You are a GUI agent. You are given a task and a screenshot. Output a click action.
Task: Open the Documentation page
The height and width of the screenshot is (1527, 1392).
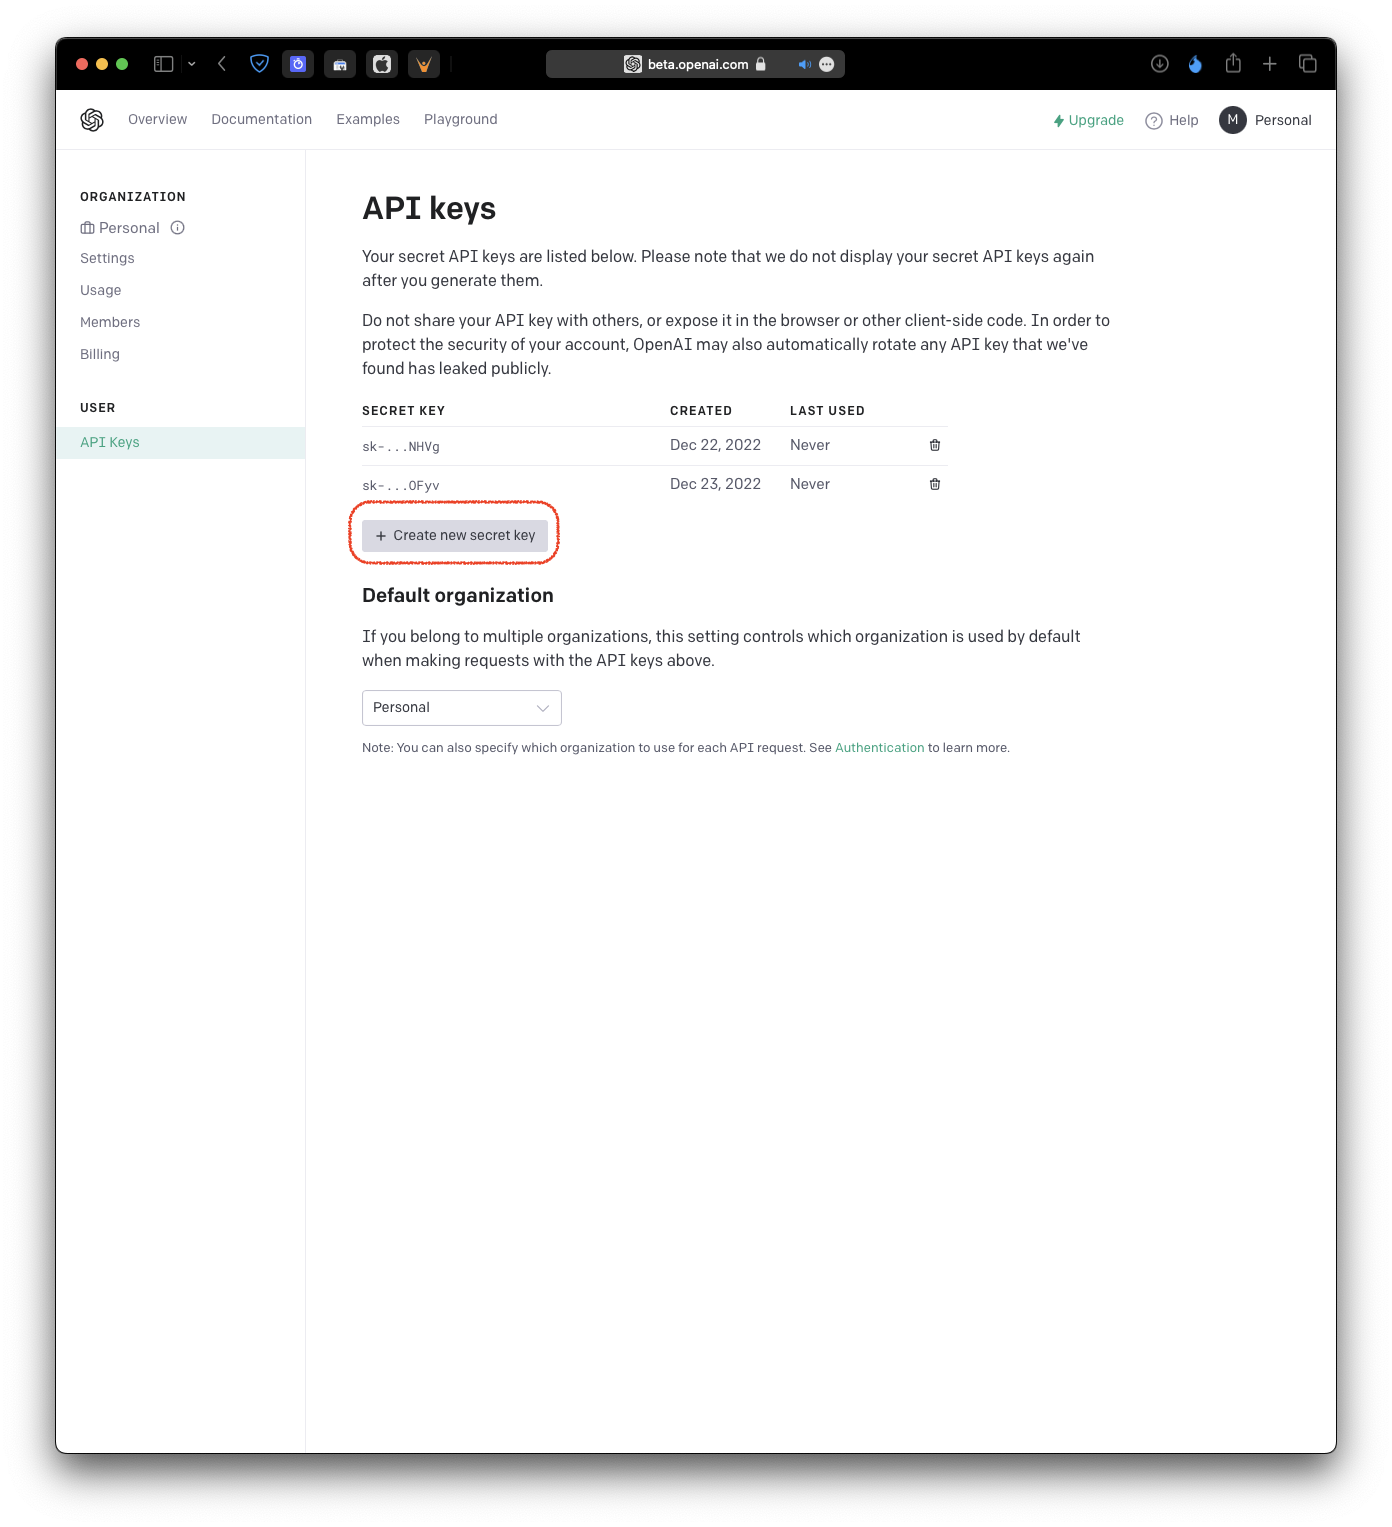(x=261, y=119)
